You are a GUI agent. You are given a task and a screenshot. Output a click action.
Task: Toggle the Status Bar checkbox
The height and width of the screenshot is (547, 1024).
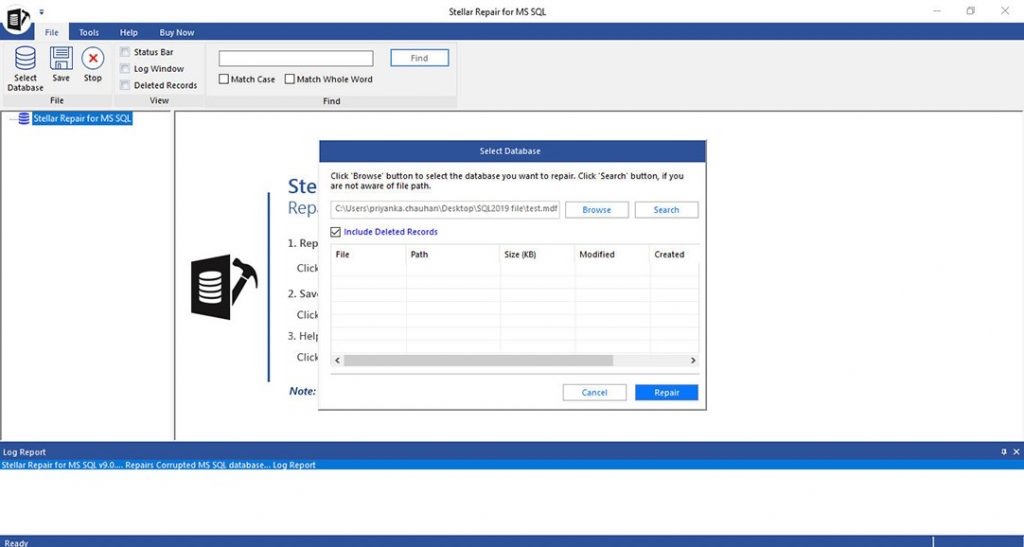(125, 52)
